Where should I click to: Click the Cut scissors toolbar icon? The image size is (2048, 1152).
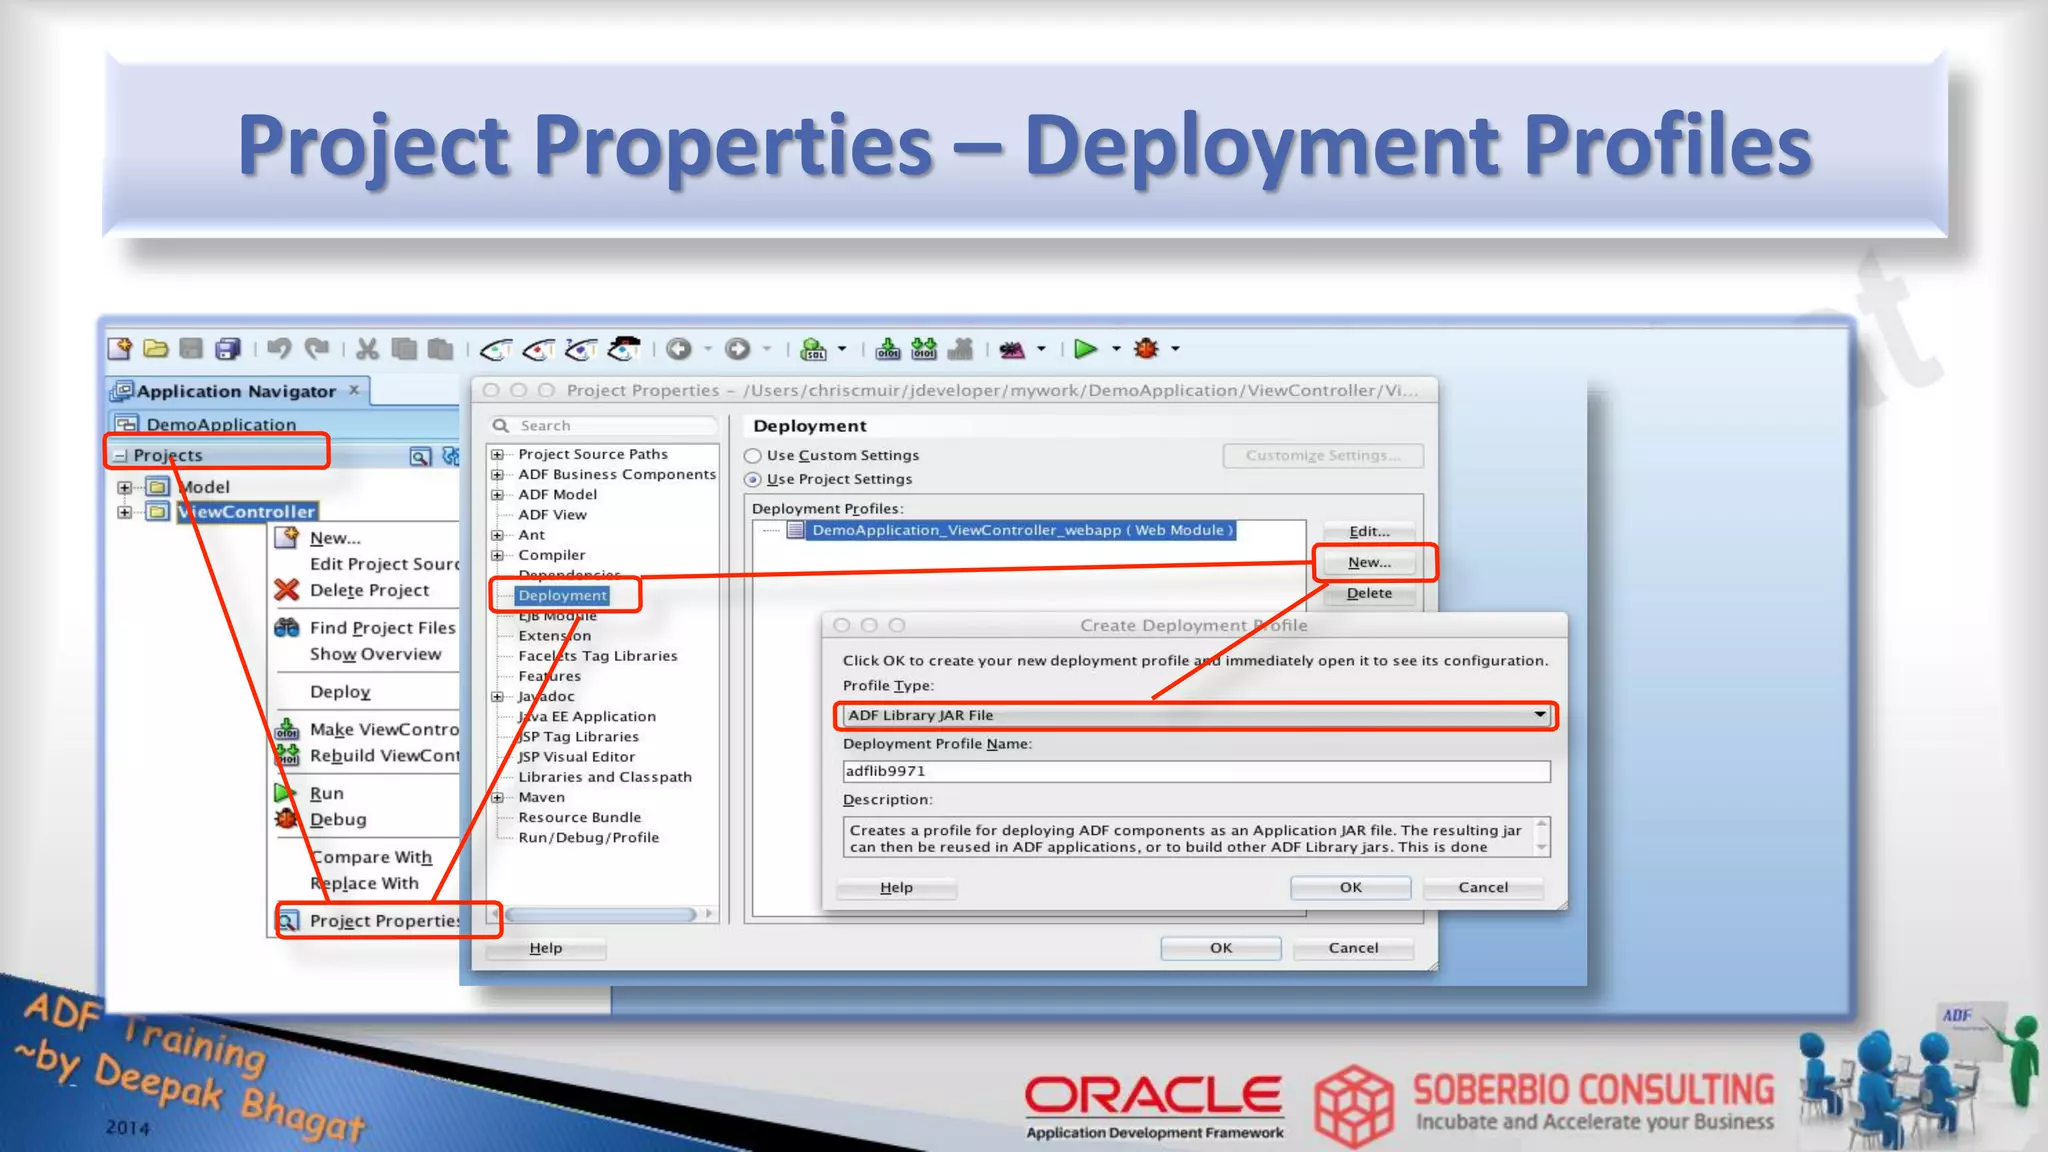click(x=367, y=349)
